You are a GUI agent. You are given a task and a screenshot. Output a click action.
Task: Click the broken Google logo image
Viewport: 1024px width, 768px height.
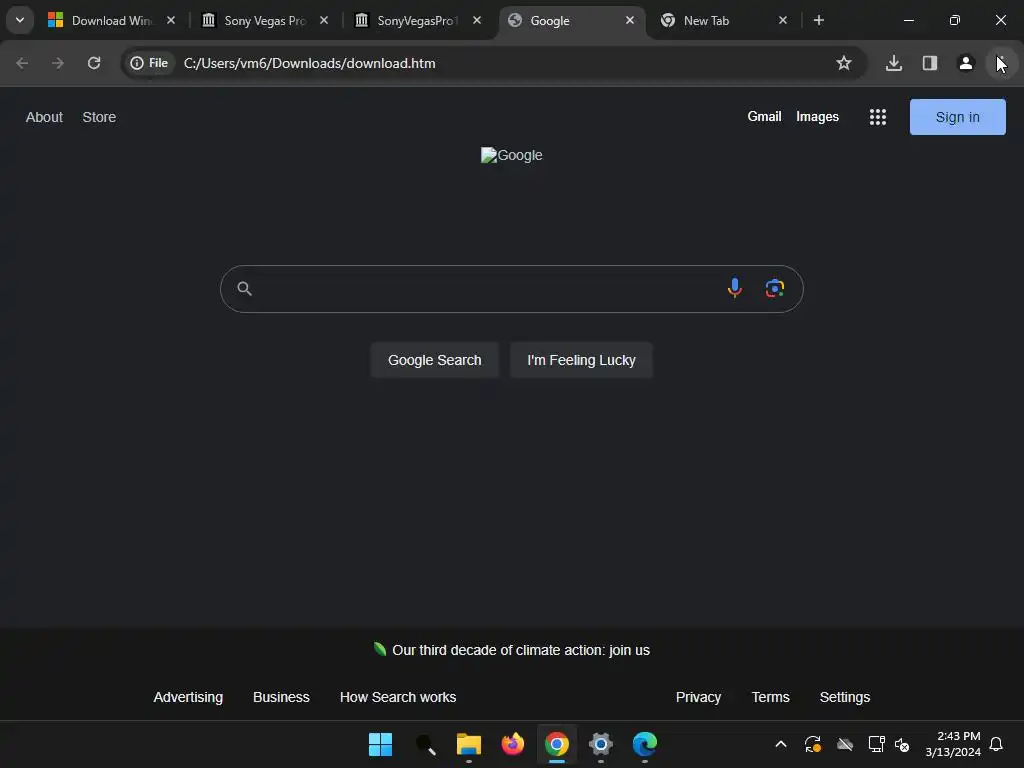(511, 155)
